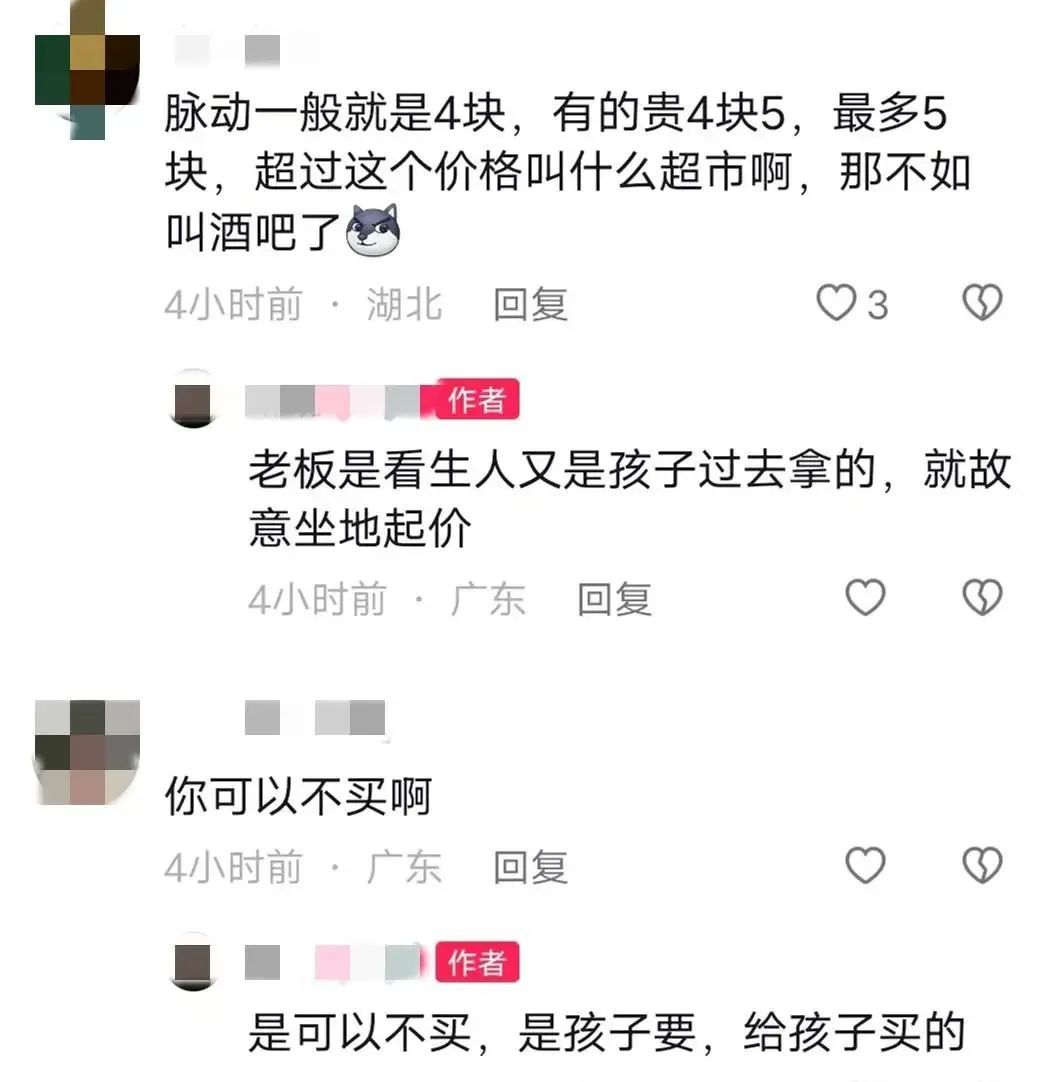Reply to the 你可以不买啊 comment
This screenshot has width=1063, height=1082.
531,867
